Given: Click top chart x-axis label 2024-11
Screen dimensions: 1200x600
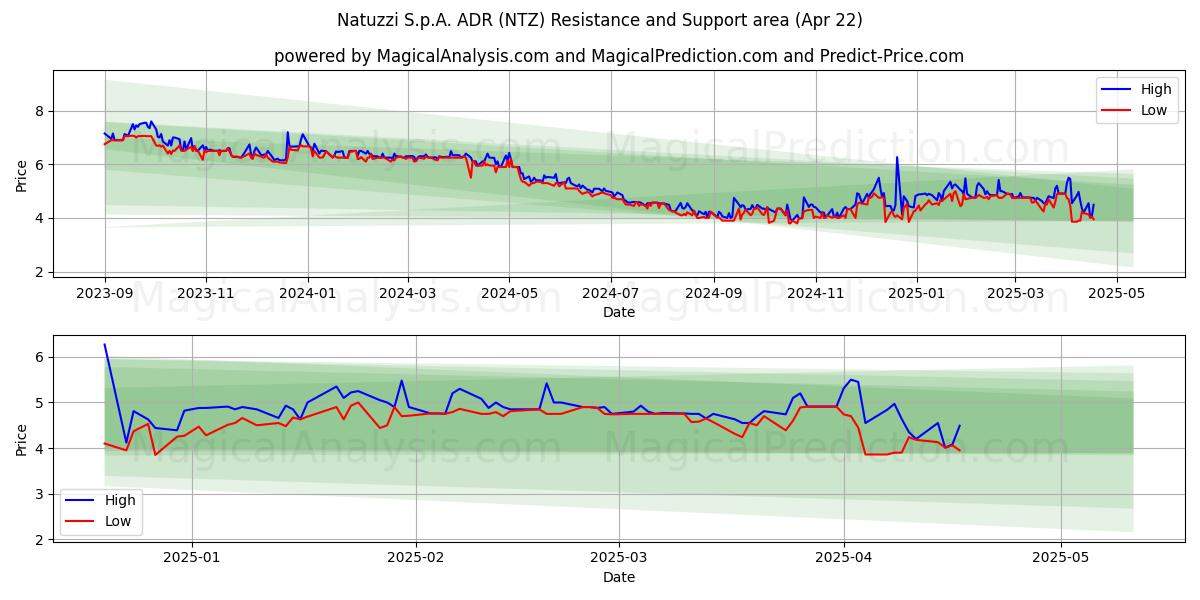Looking at the screenshot, I should (x=815, y=294).
